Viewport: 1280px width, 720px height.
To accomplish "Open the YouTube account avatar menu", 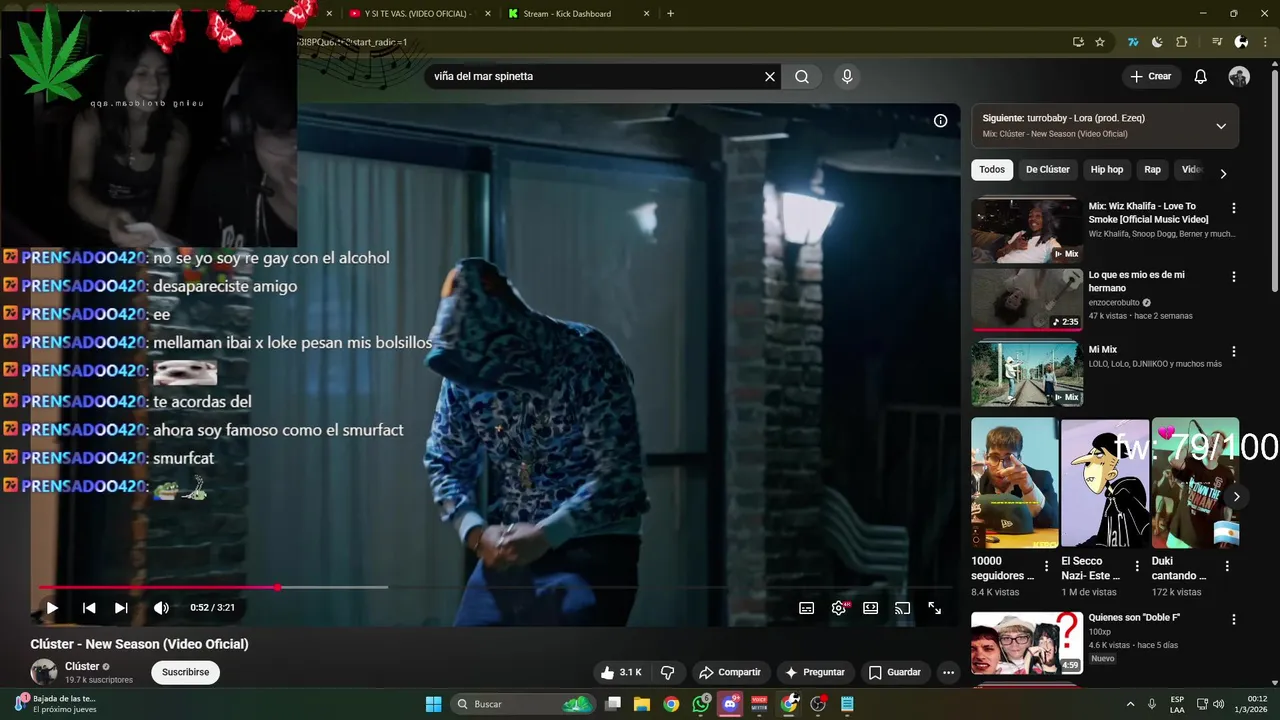I will pos(1239,76).
